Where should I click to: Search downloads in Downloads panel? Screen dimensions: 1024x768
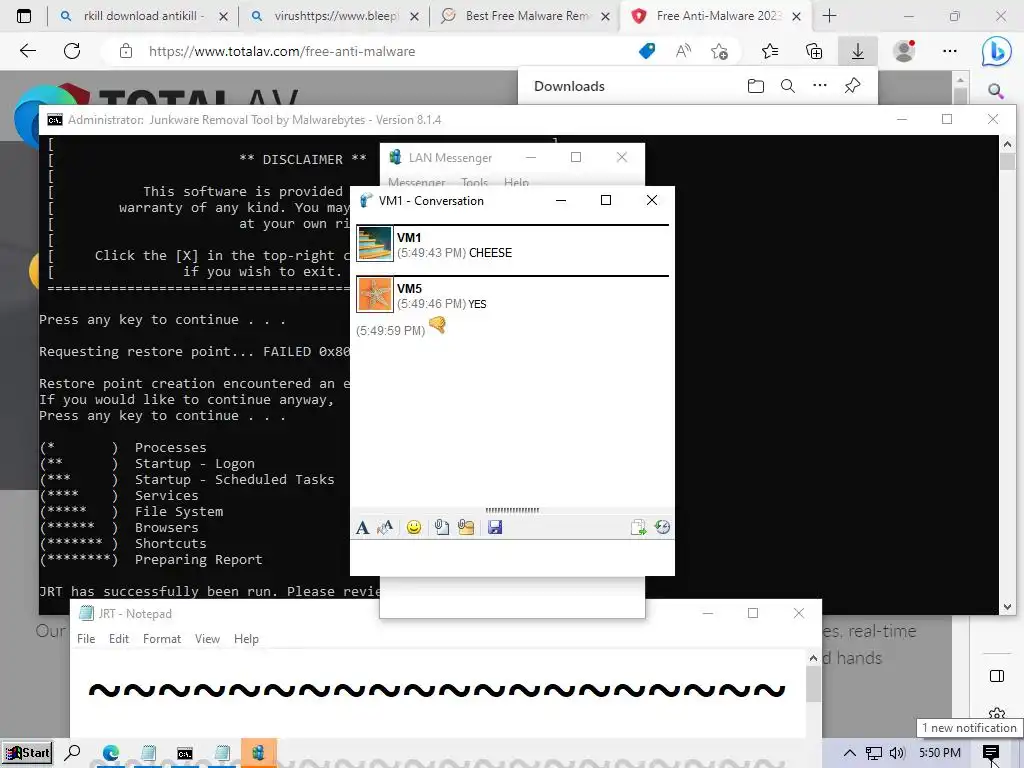(788, 86)
